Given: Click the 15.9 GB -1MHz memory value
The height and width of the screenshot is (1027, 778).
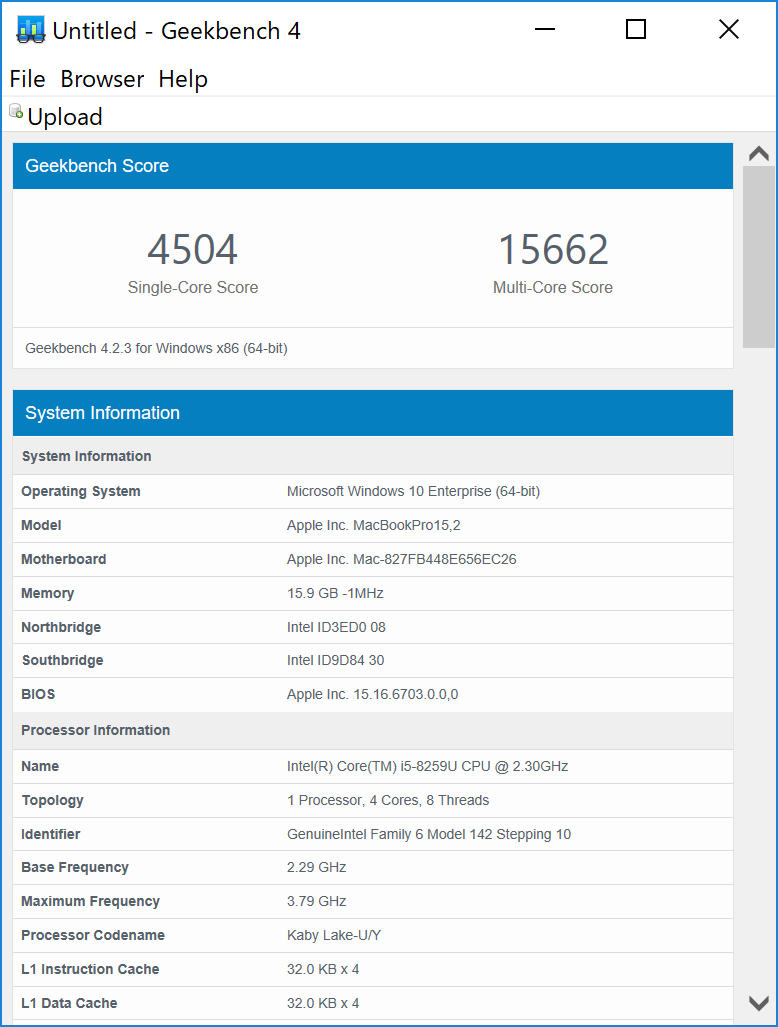Looking at the screenshot, I should 335,594.
